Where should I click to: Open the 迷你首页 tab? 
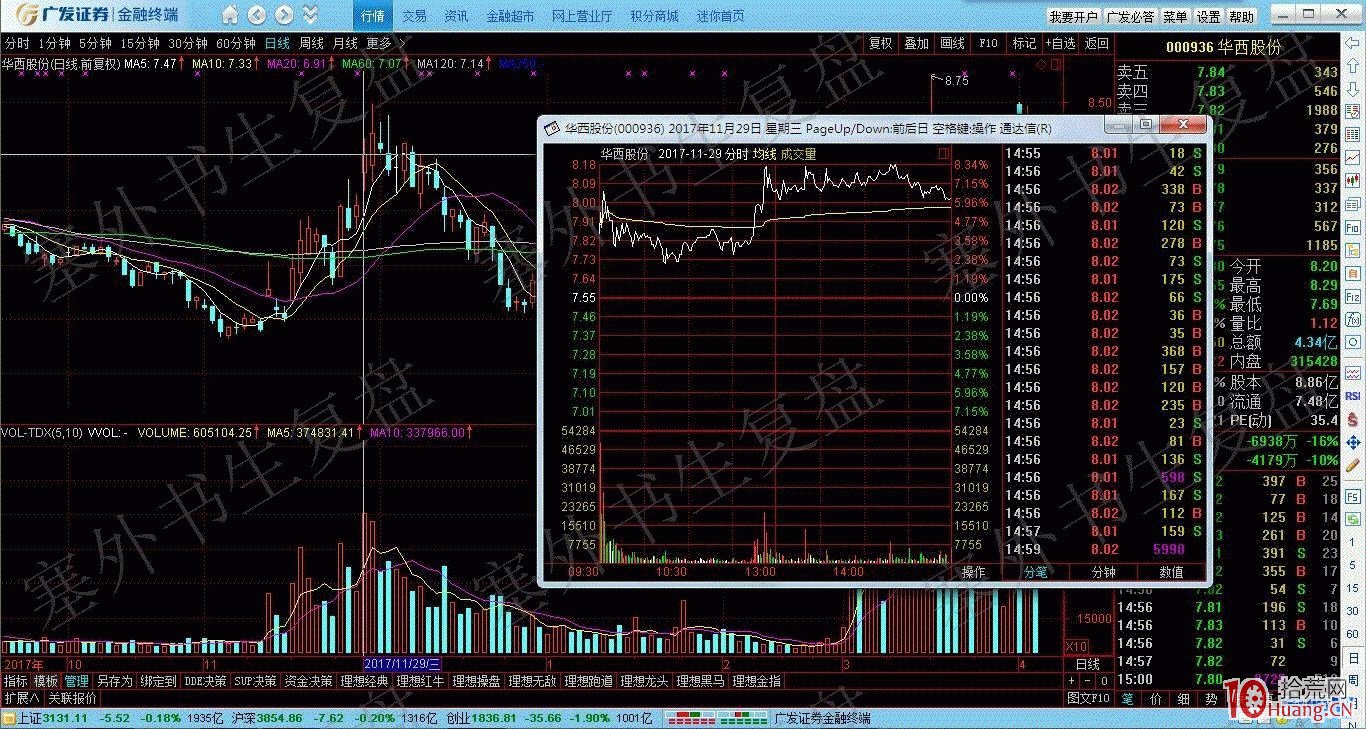[x=720, y=16]
